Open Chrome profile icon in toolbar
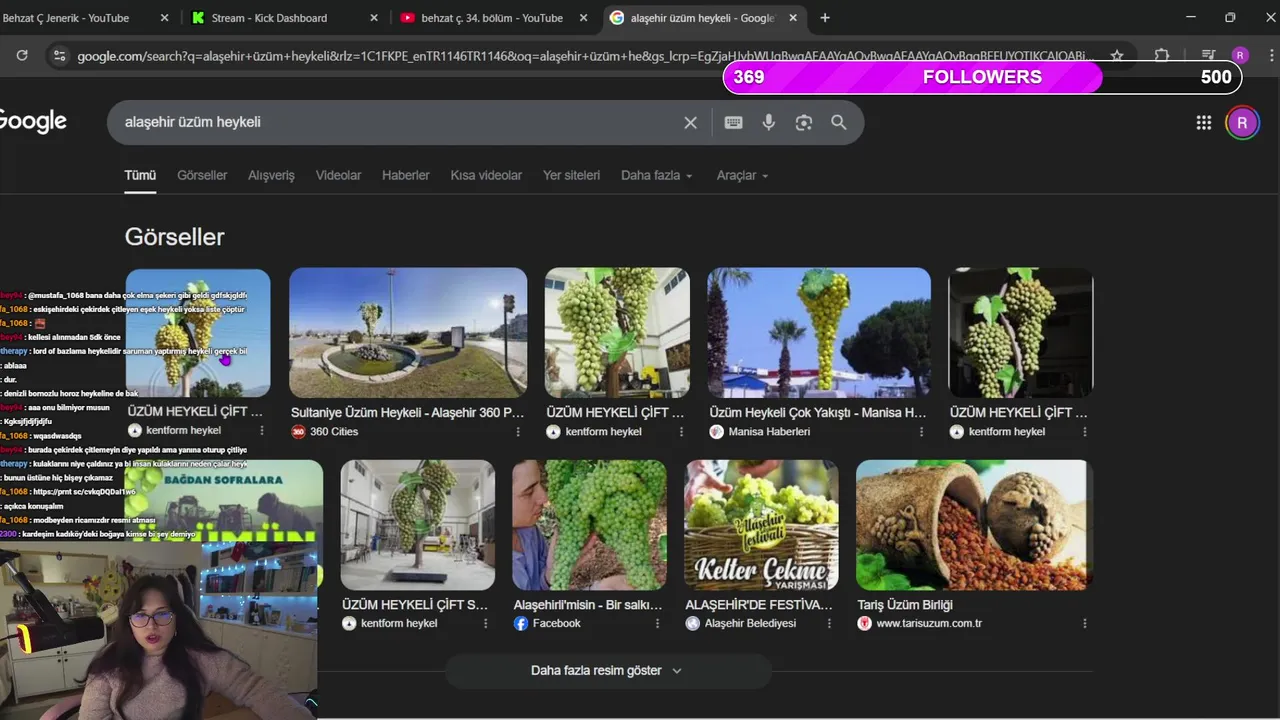Image resolution: width=1280 pixels, height=720 pixels. point(1240,56)
